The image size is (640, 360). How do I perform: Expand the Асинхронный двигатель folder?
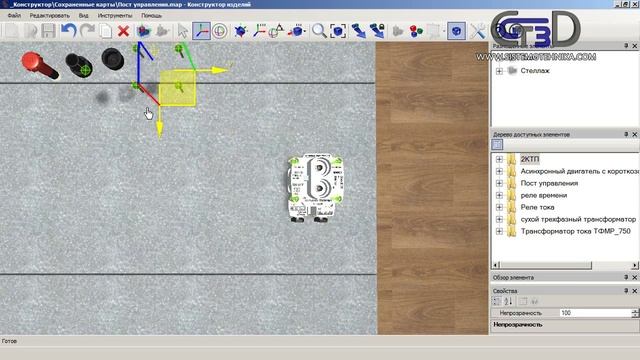point(499,171)
